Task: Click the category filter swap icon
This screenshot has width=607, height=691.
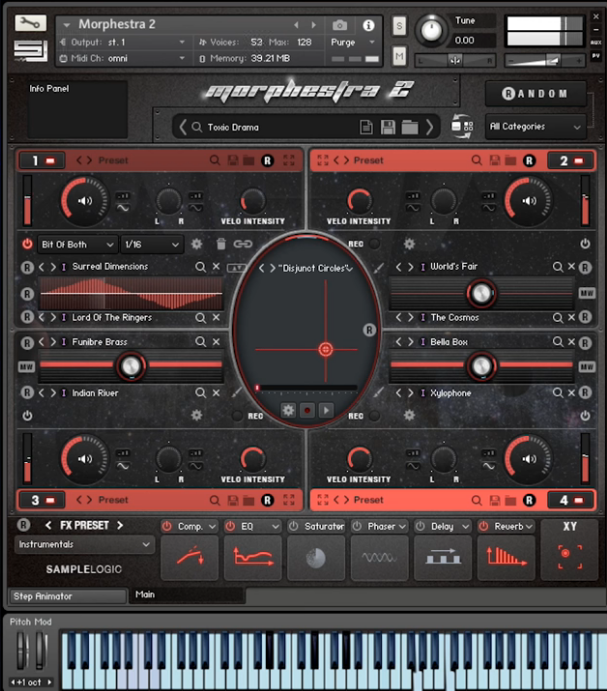Action: 462,126
